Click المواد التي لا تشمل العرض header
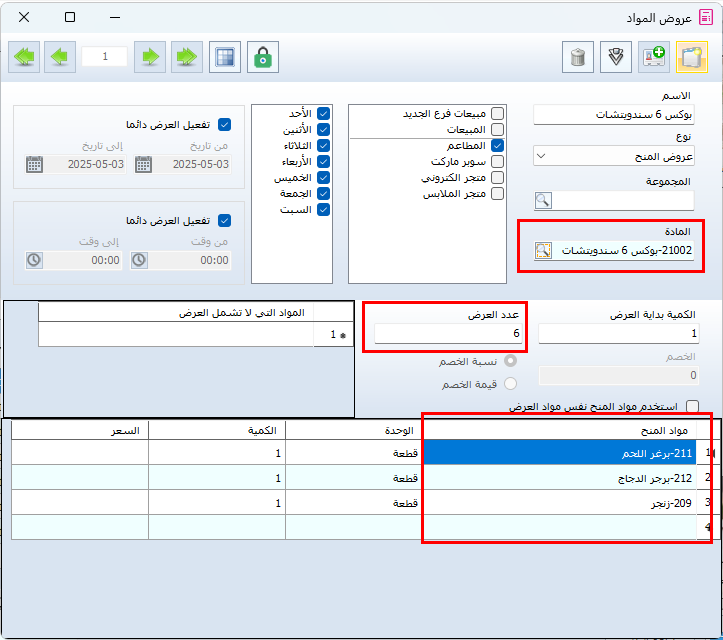 [176, 313]
